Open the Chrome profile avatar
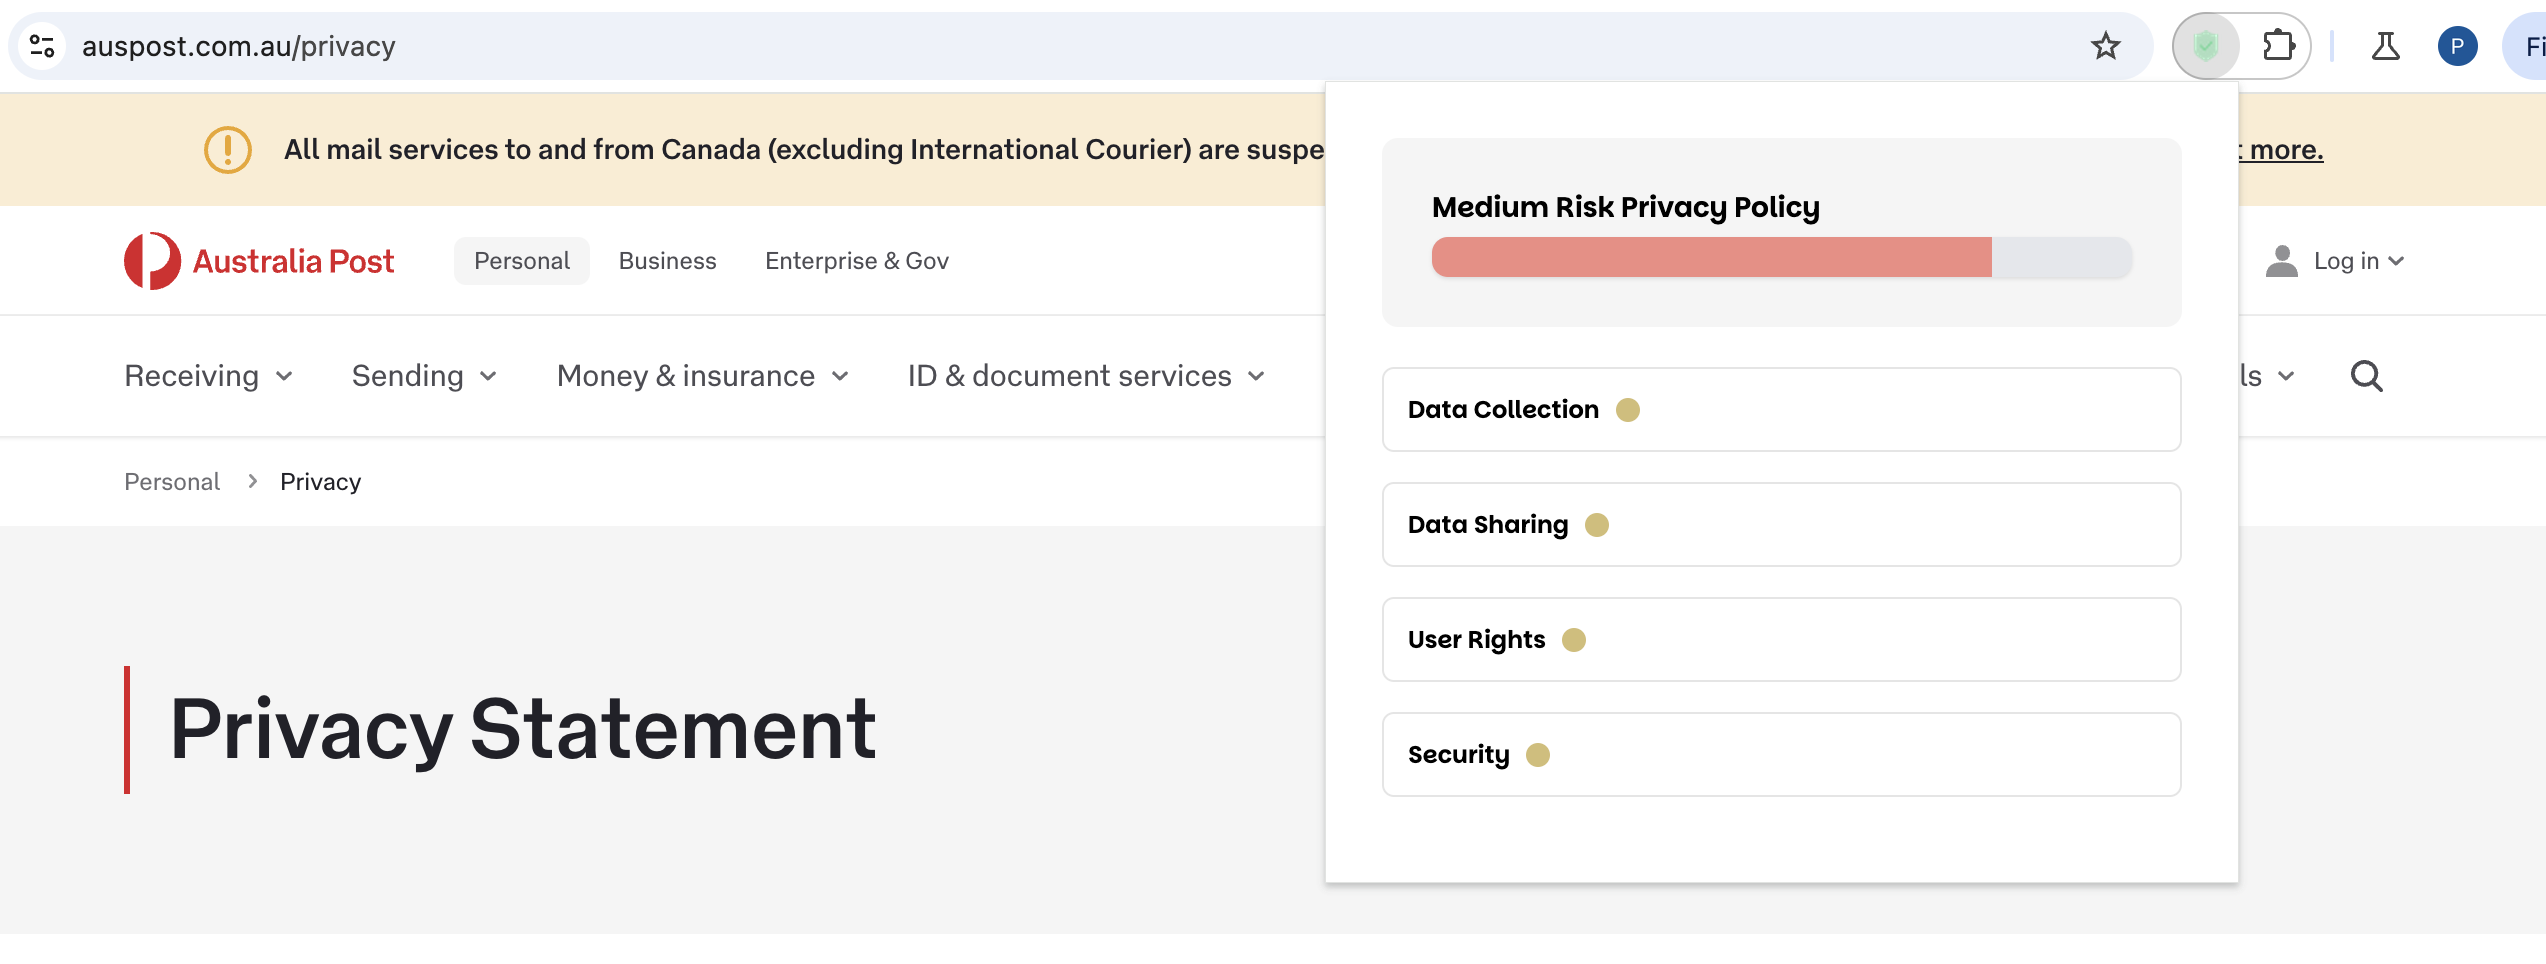This screenshot has width=2546, height=964. coord(2457,46)
